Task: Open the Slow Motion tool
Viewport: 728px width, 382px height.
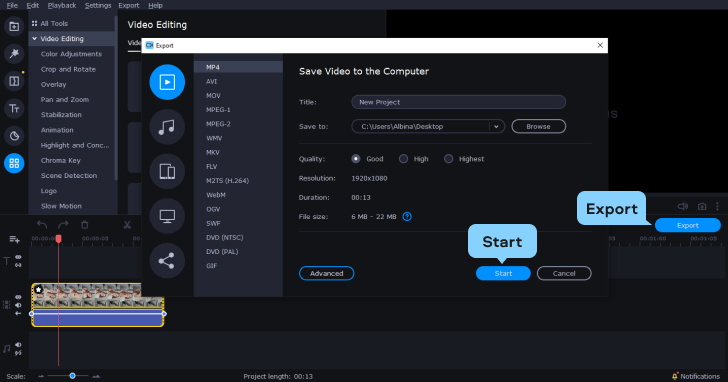Action: point(61,206)
